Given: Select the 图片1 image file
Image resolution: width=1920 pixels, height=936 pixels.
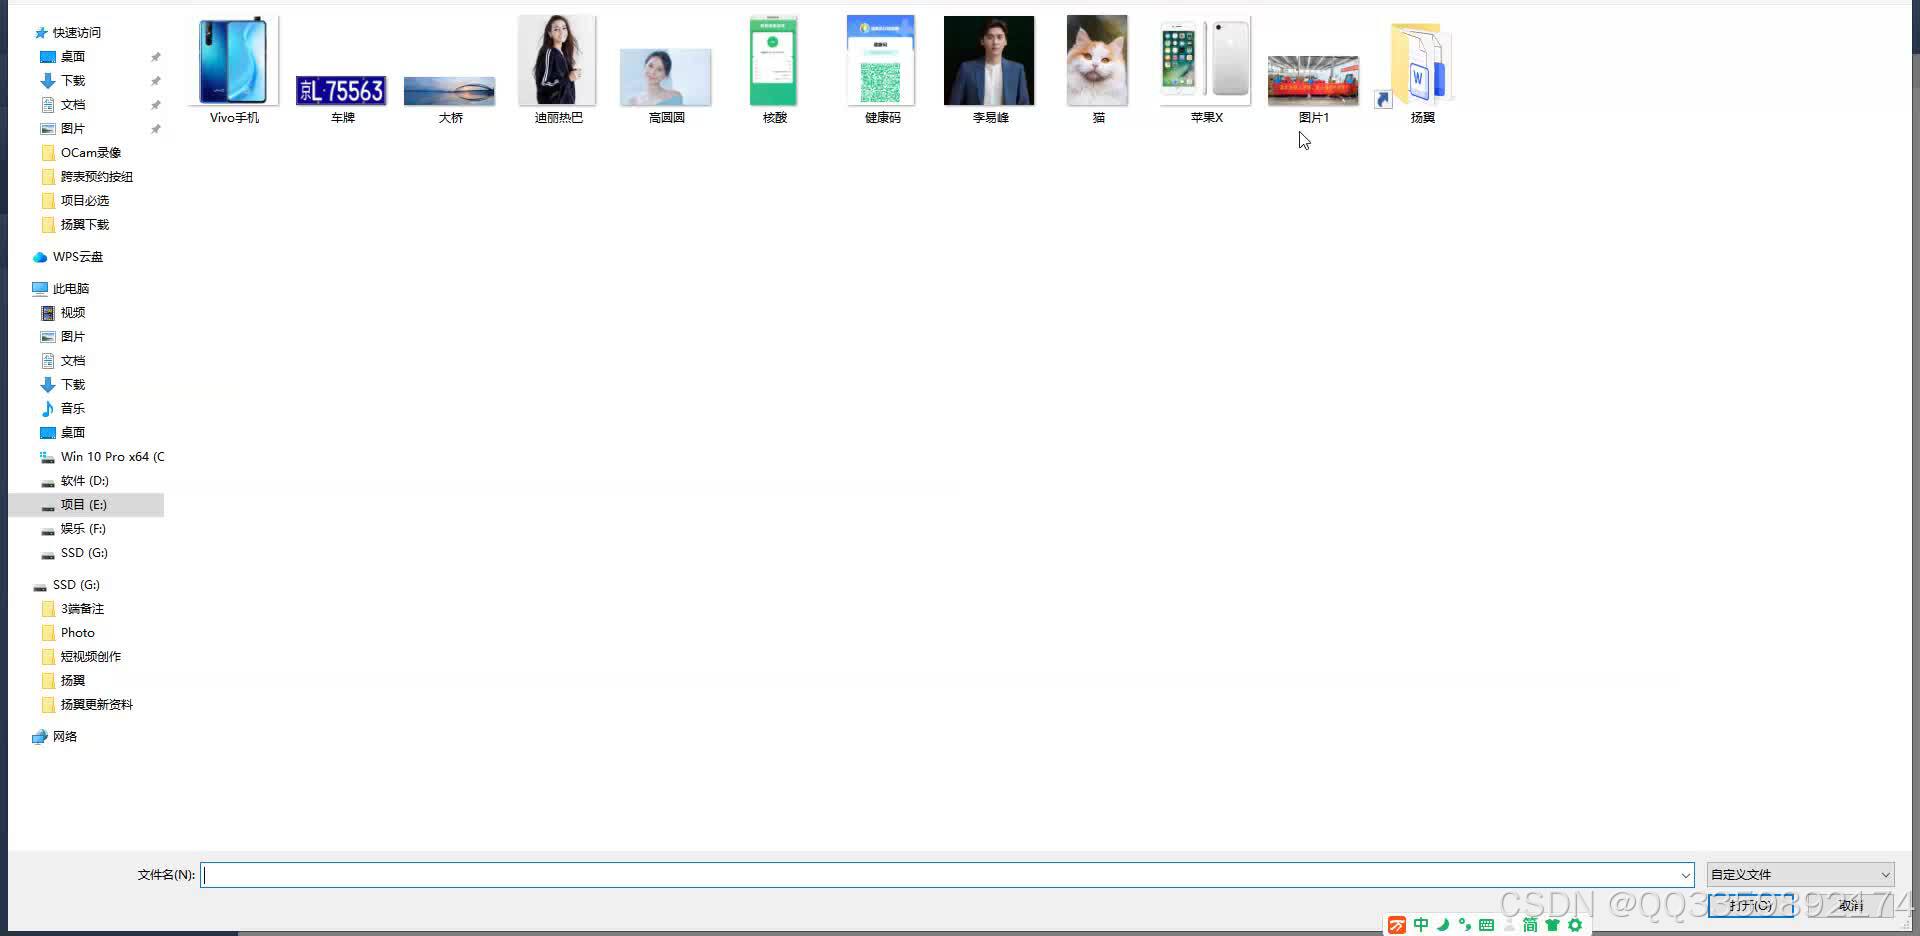Looking at the screenshot, I should coord(1314,90).
